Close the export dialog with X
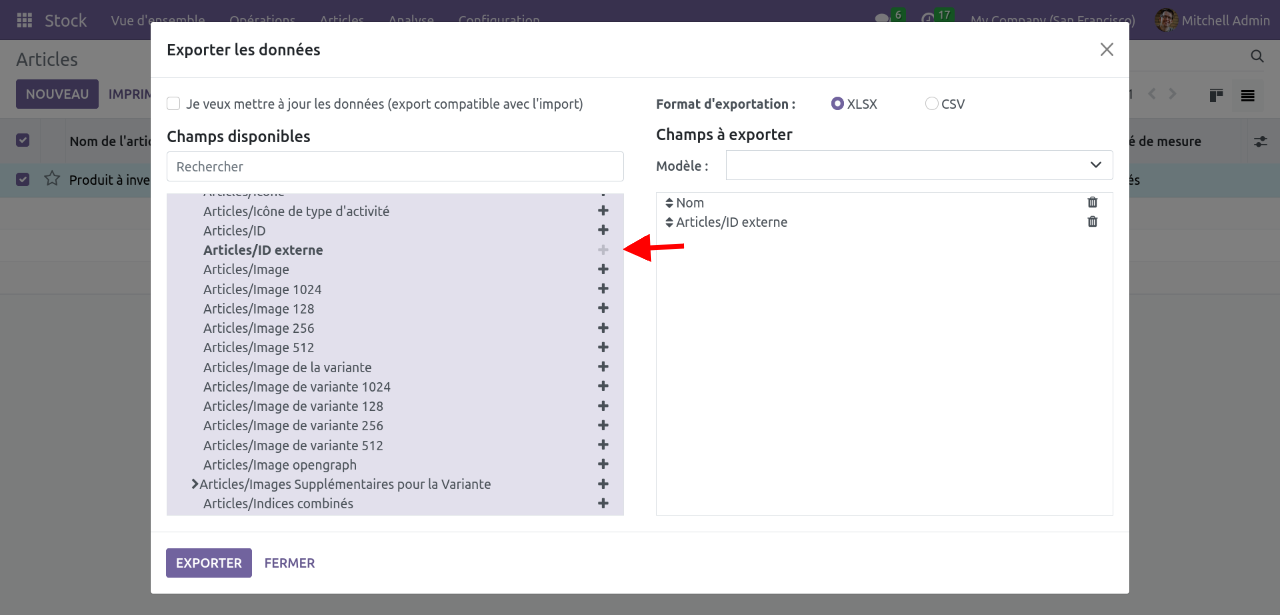This screenshot has width=1280, height=615. pos(1106,50)
